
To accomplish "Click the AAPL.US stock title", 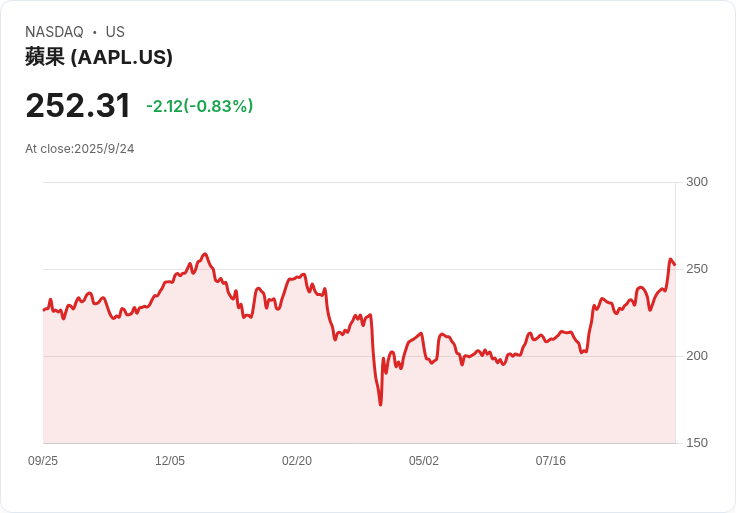I will (99, 57).
